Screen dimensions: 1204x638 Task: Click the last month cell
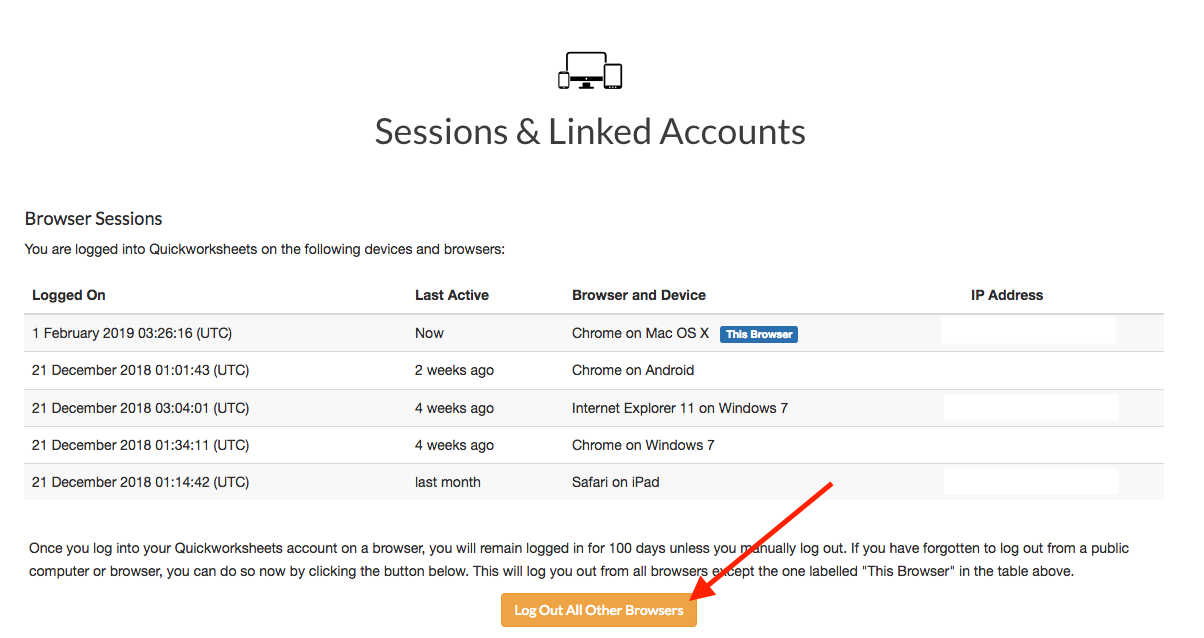pyautogui.click(x=448, y=482)
